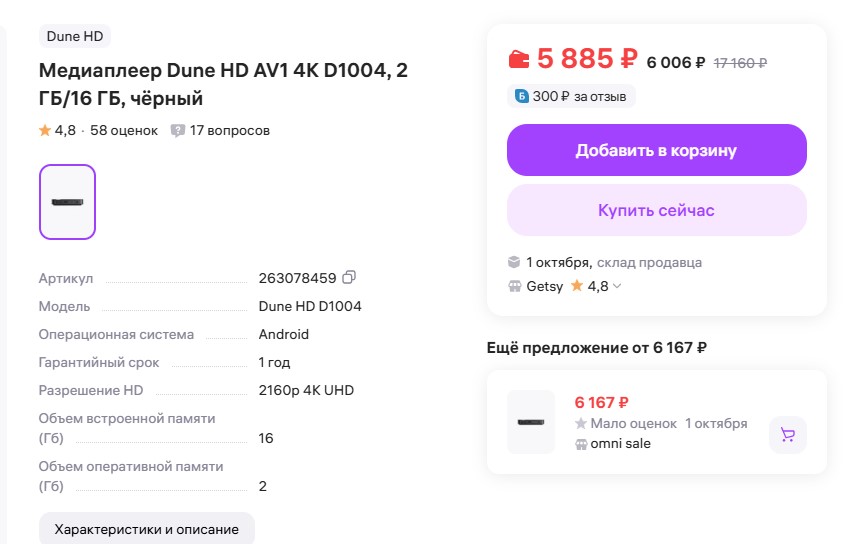Open the 17 вопросов link

(230, 130)
